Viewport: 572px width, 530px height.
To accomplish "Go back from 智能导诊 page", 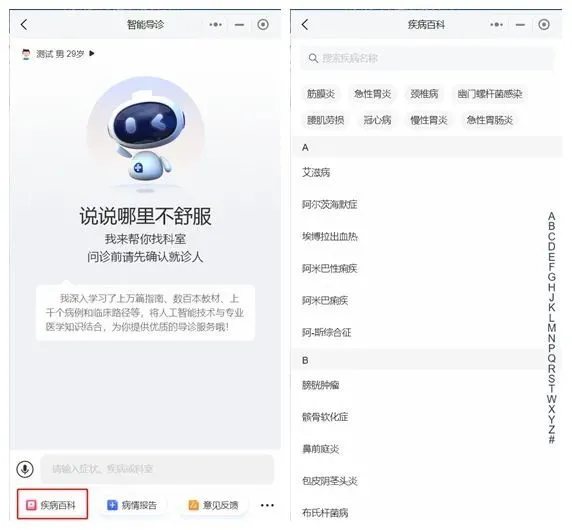I will coord(24,24).
